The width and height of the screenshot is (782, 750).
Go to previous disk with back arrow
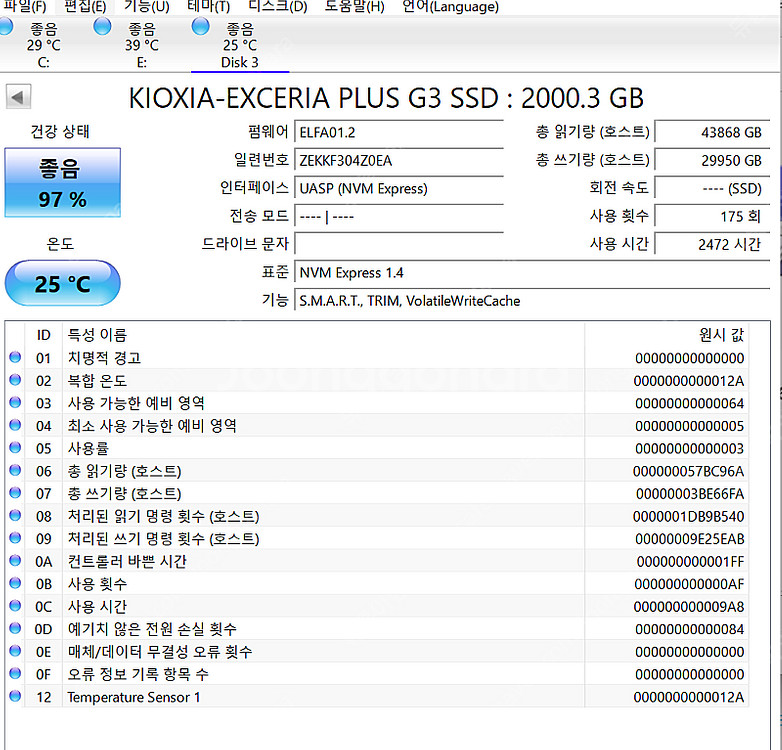[18, 97]
